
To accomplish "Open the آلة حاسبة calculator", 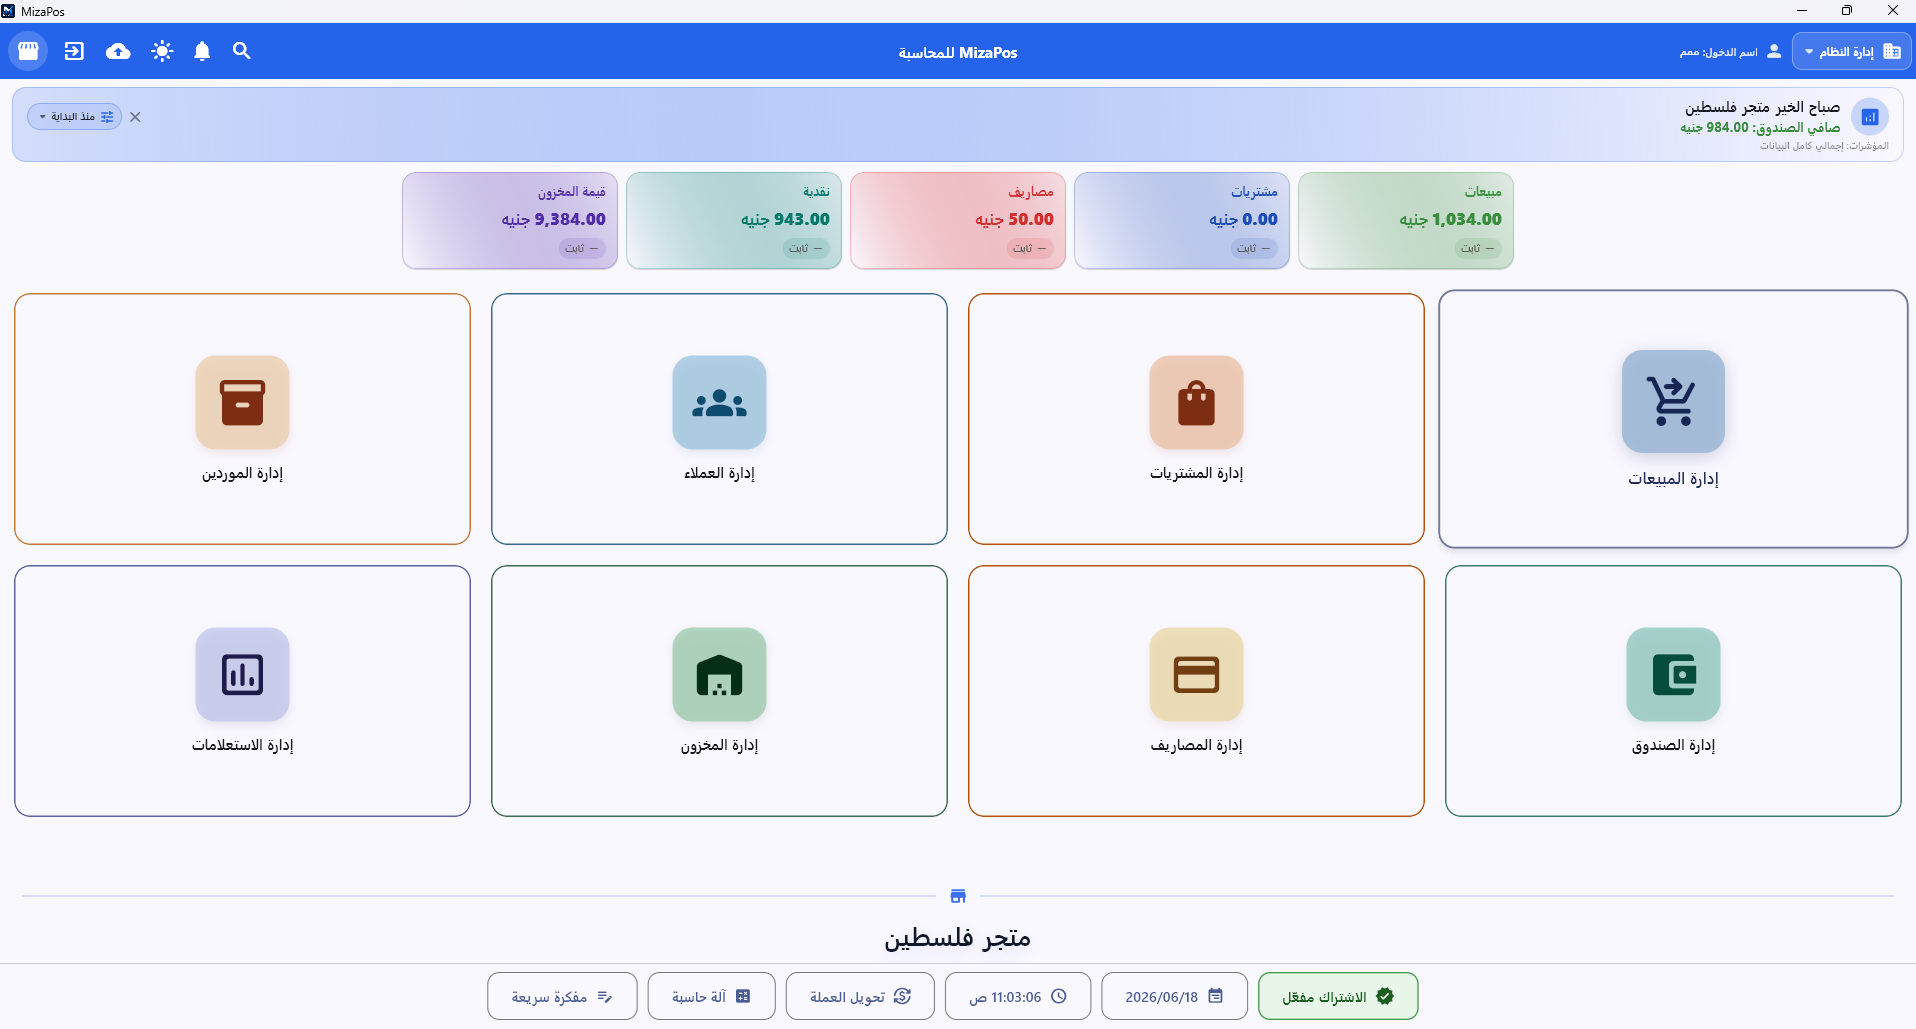I will [711, 996].
